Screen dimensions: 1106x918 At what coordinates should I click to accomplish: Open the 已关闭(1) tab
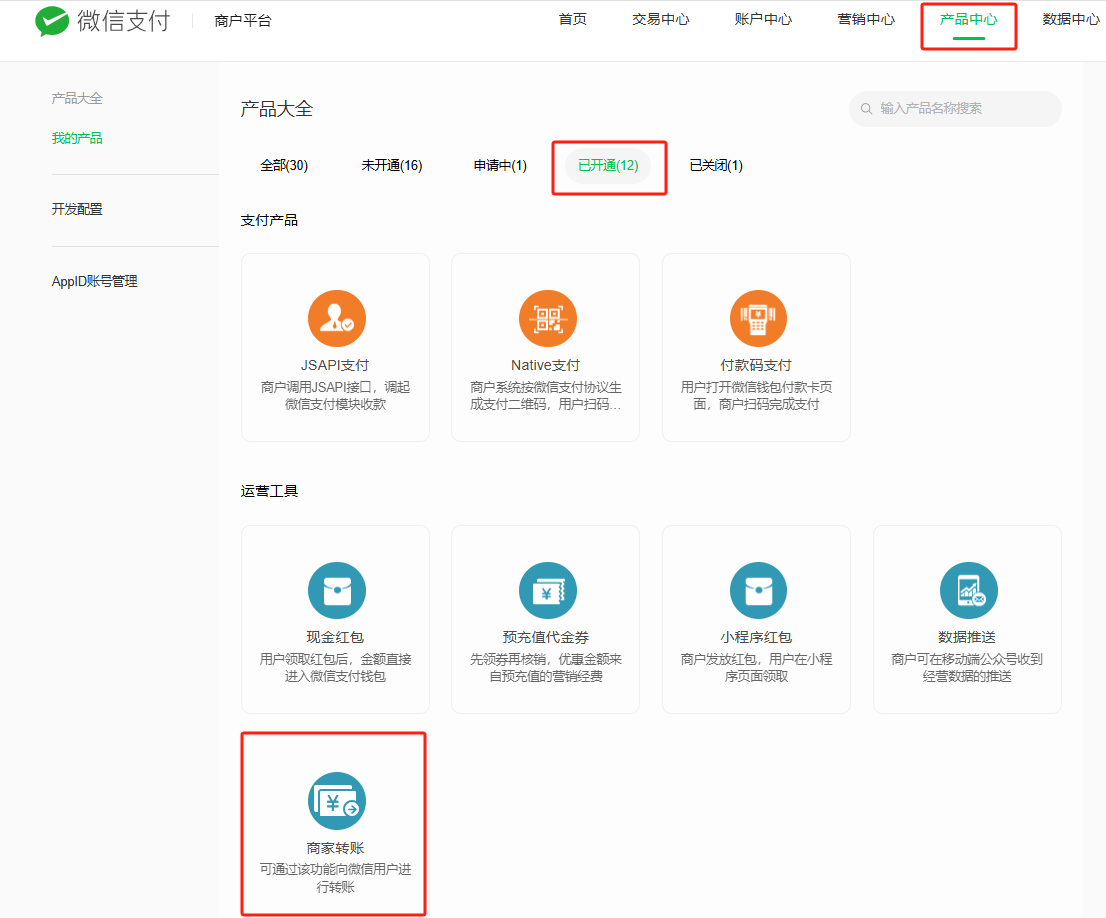tap(716, 166)
